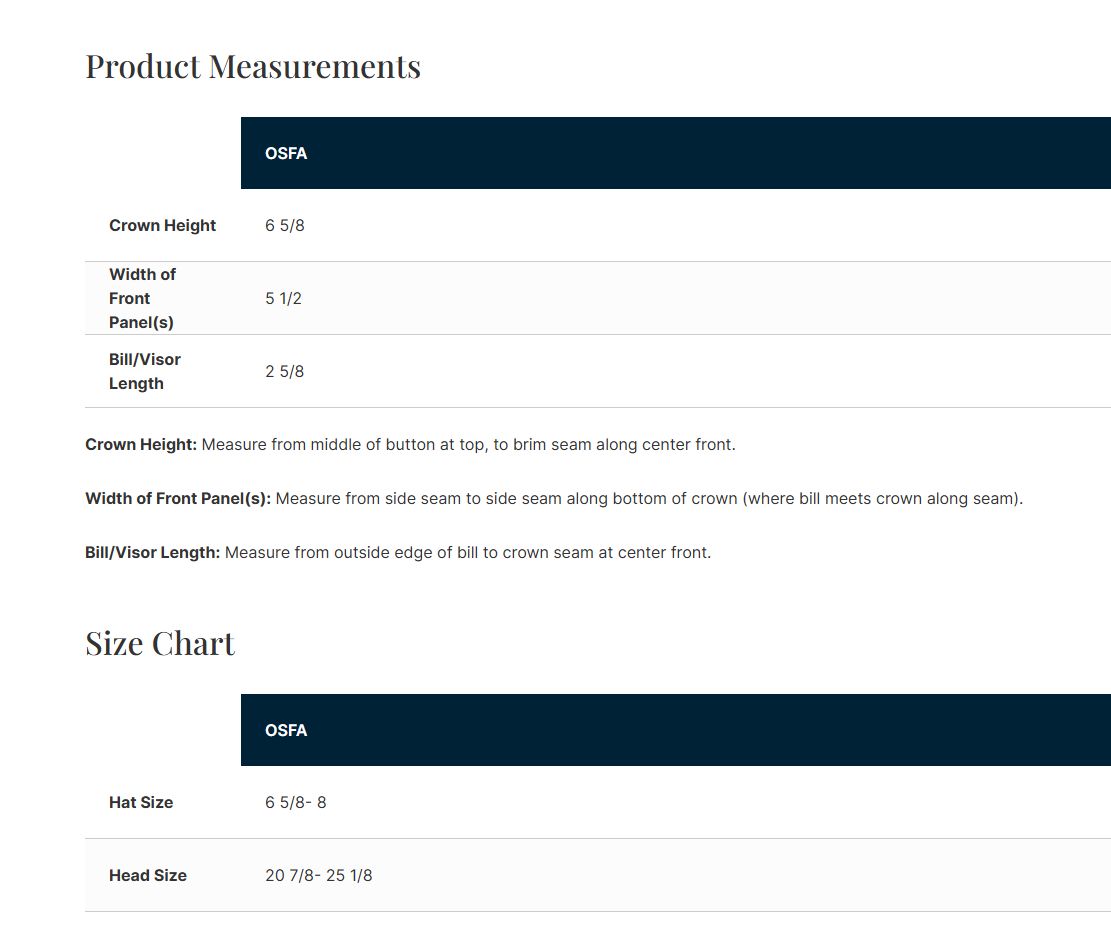Select OSFA header in Size Chart table

tap(286, 730)
